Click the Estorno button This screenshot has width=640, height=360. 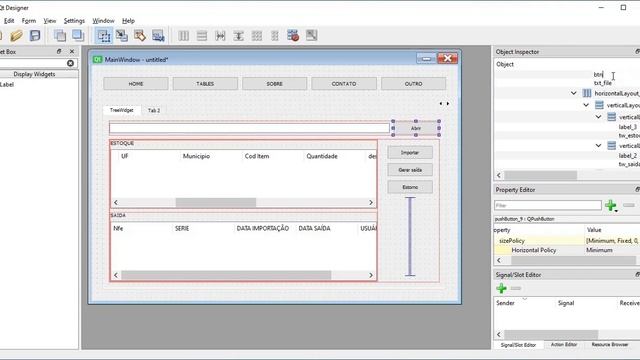pos(410,187)
